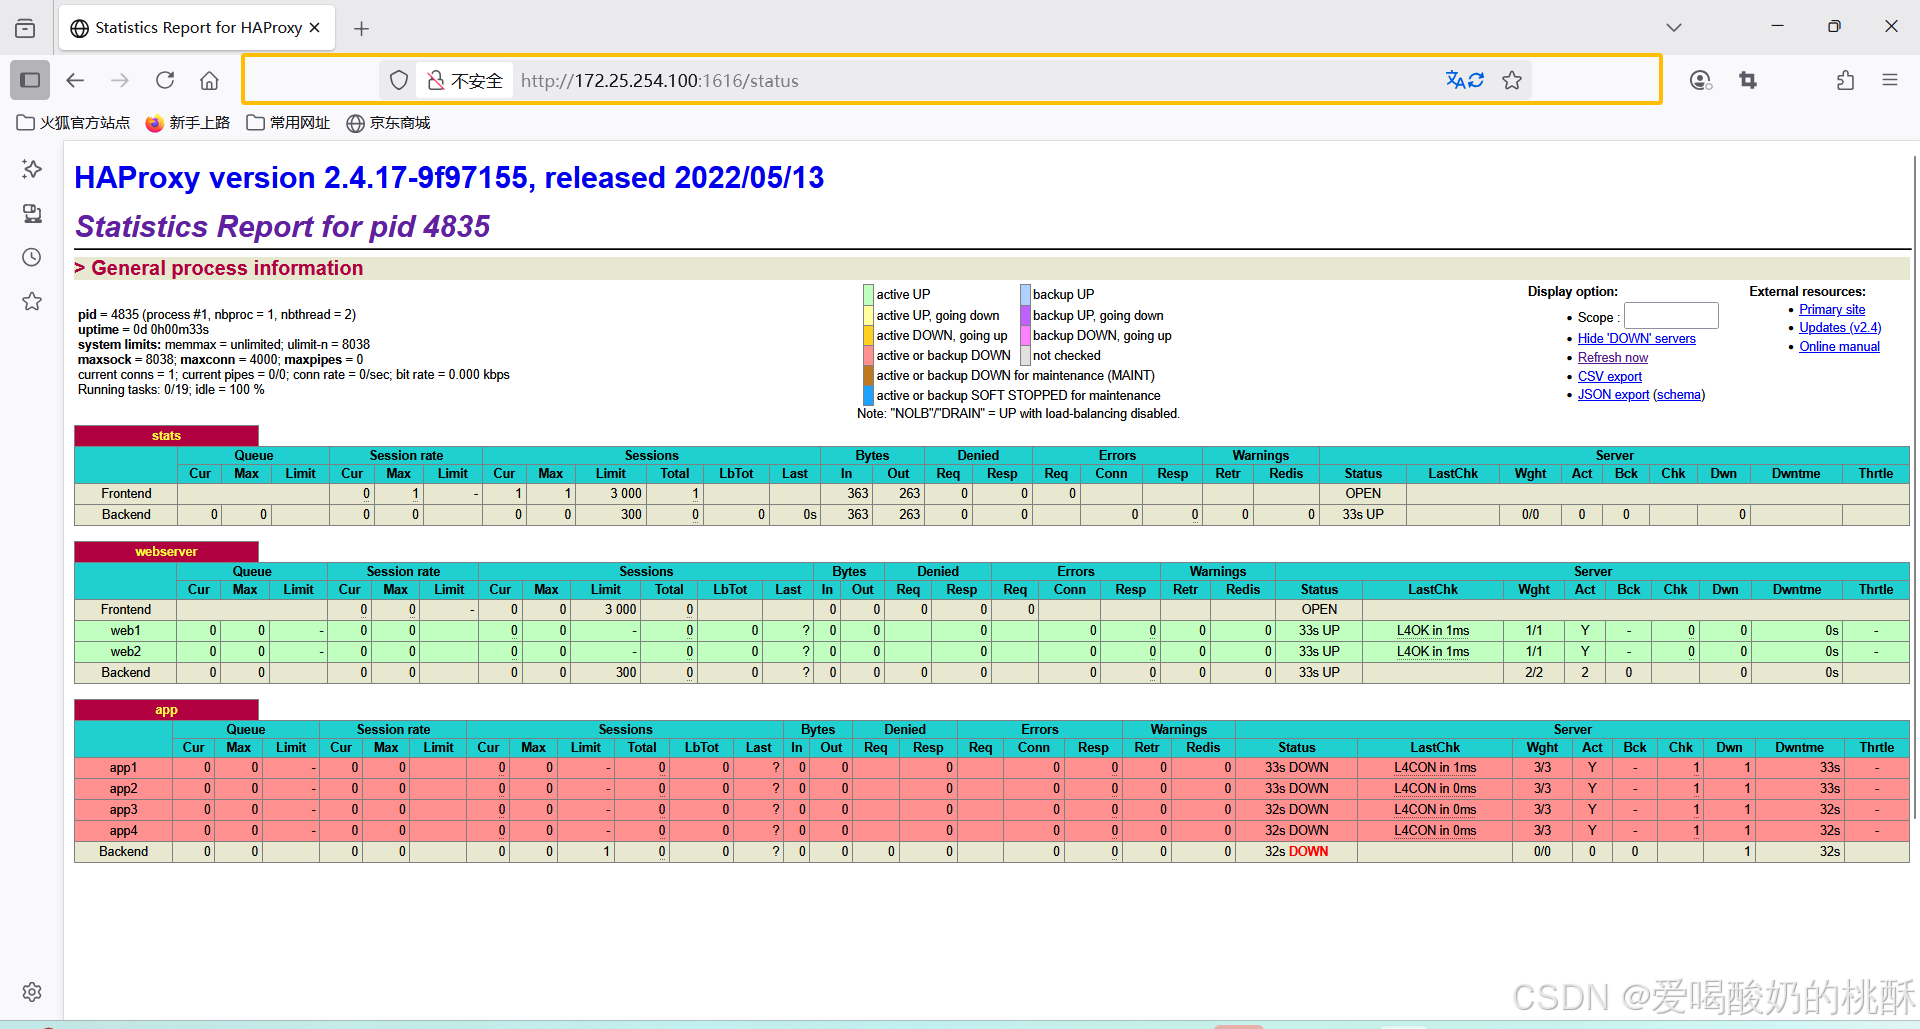This screenshot has width=1920, height=1029.
Task: Click the web1 server row name
Action: pos(125,631)
